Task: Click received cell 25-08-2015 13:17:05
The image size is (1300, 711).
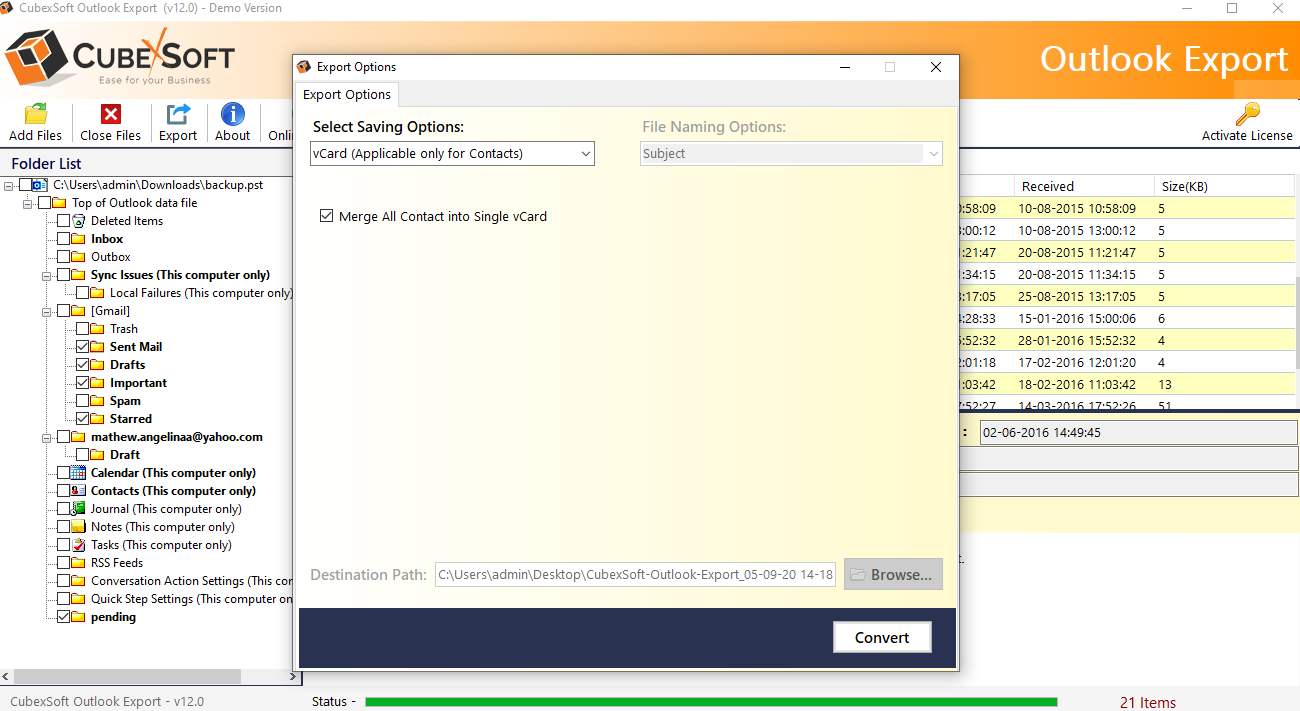Action: (x=1077, y=297)
